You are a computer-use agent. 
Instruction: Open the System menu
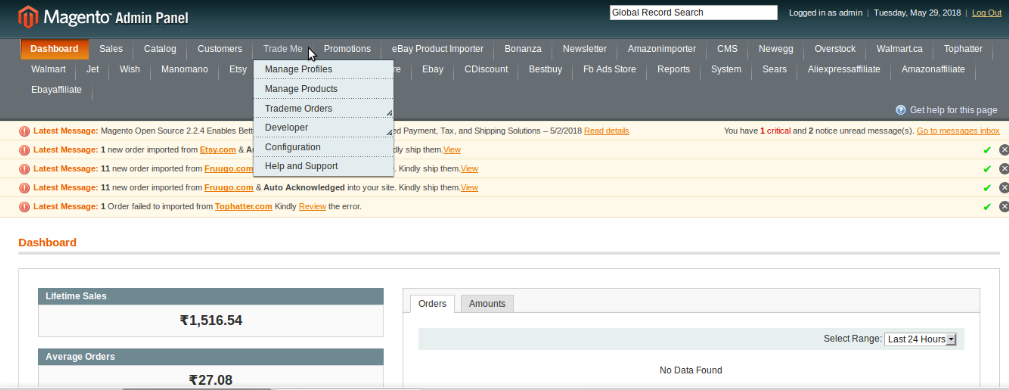point(726,69)
